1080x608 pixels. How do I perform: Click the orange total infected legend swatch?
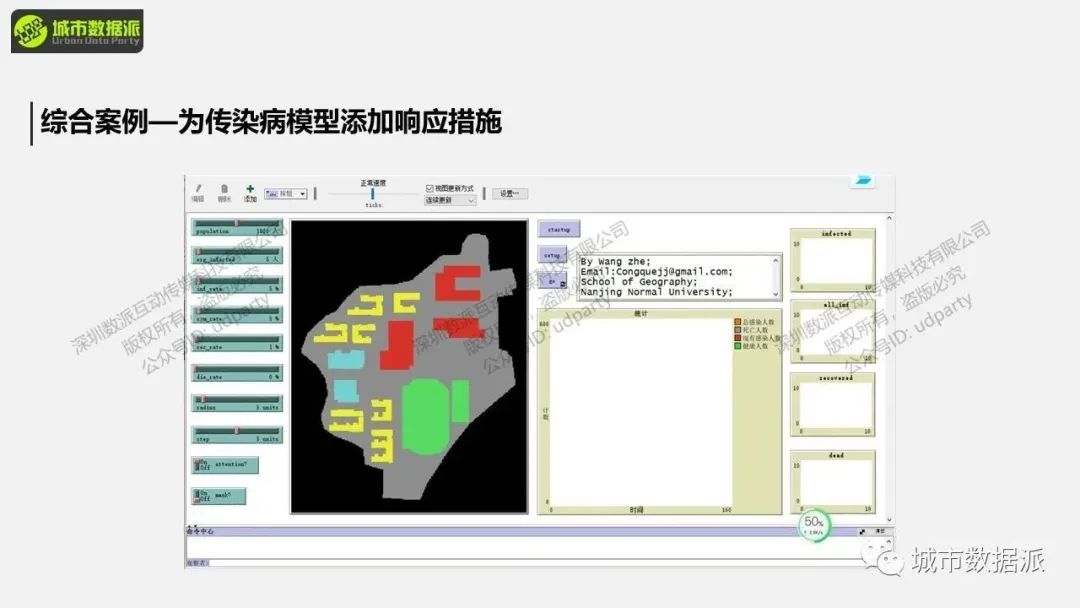738,322
